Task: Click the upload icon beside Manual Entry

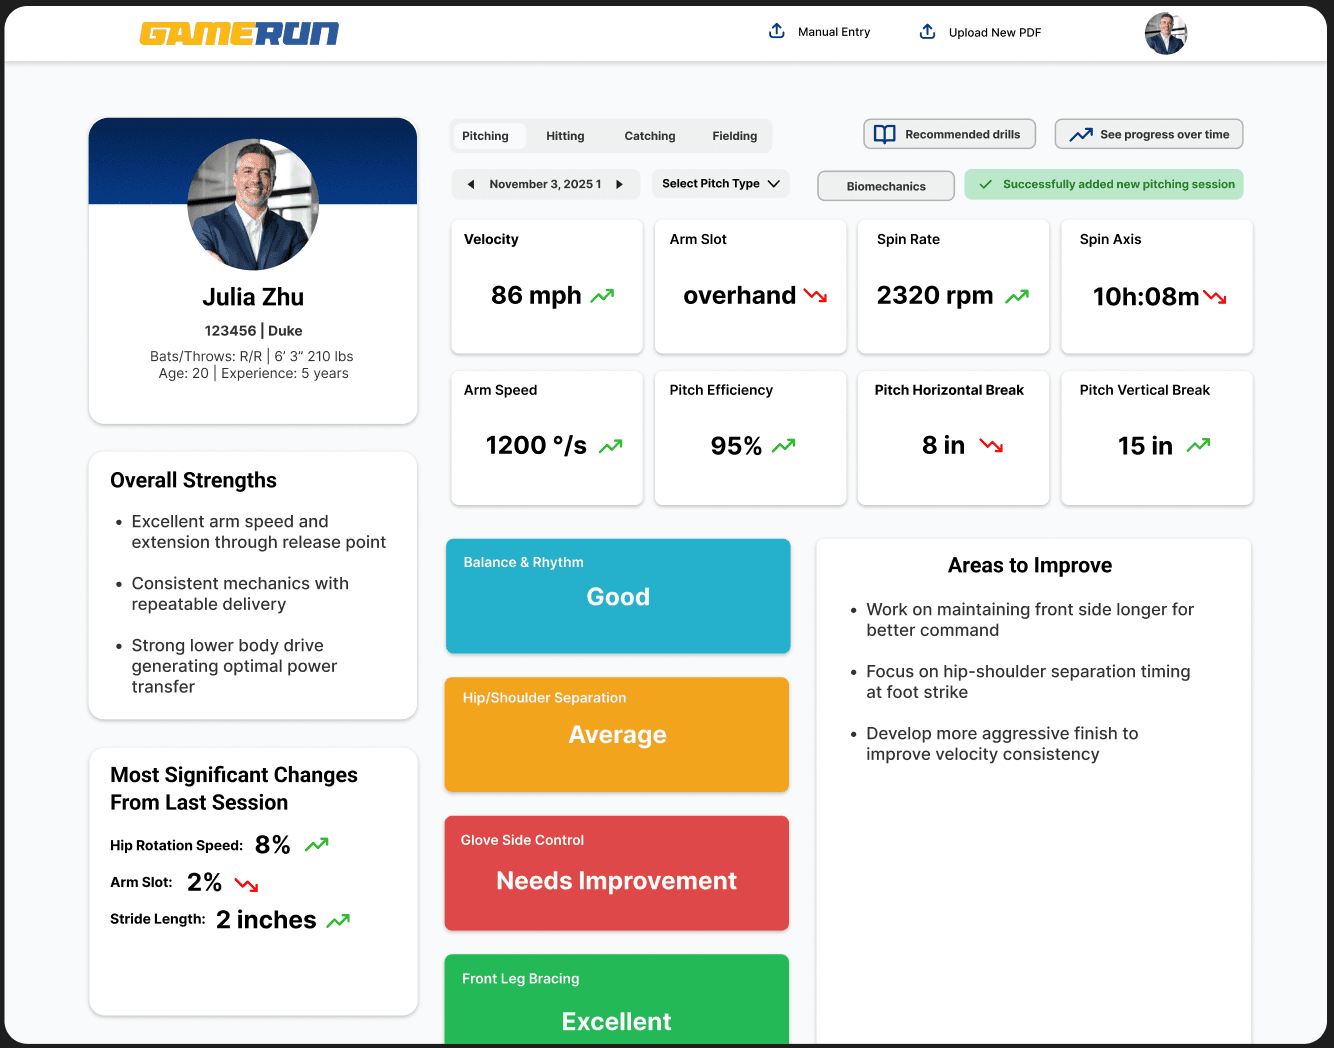Action: 776,31
